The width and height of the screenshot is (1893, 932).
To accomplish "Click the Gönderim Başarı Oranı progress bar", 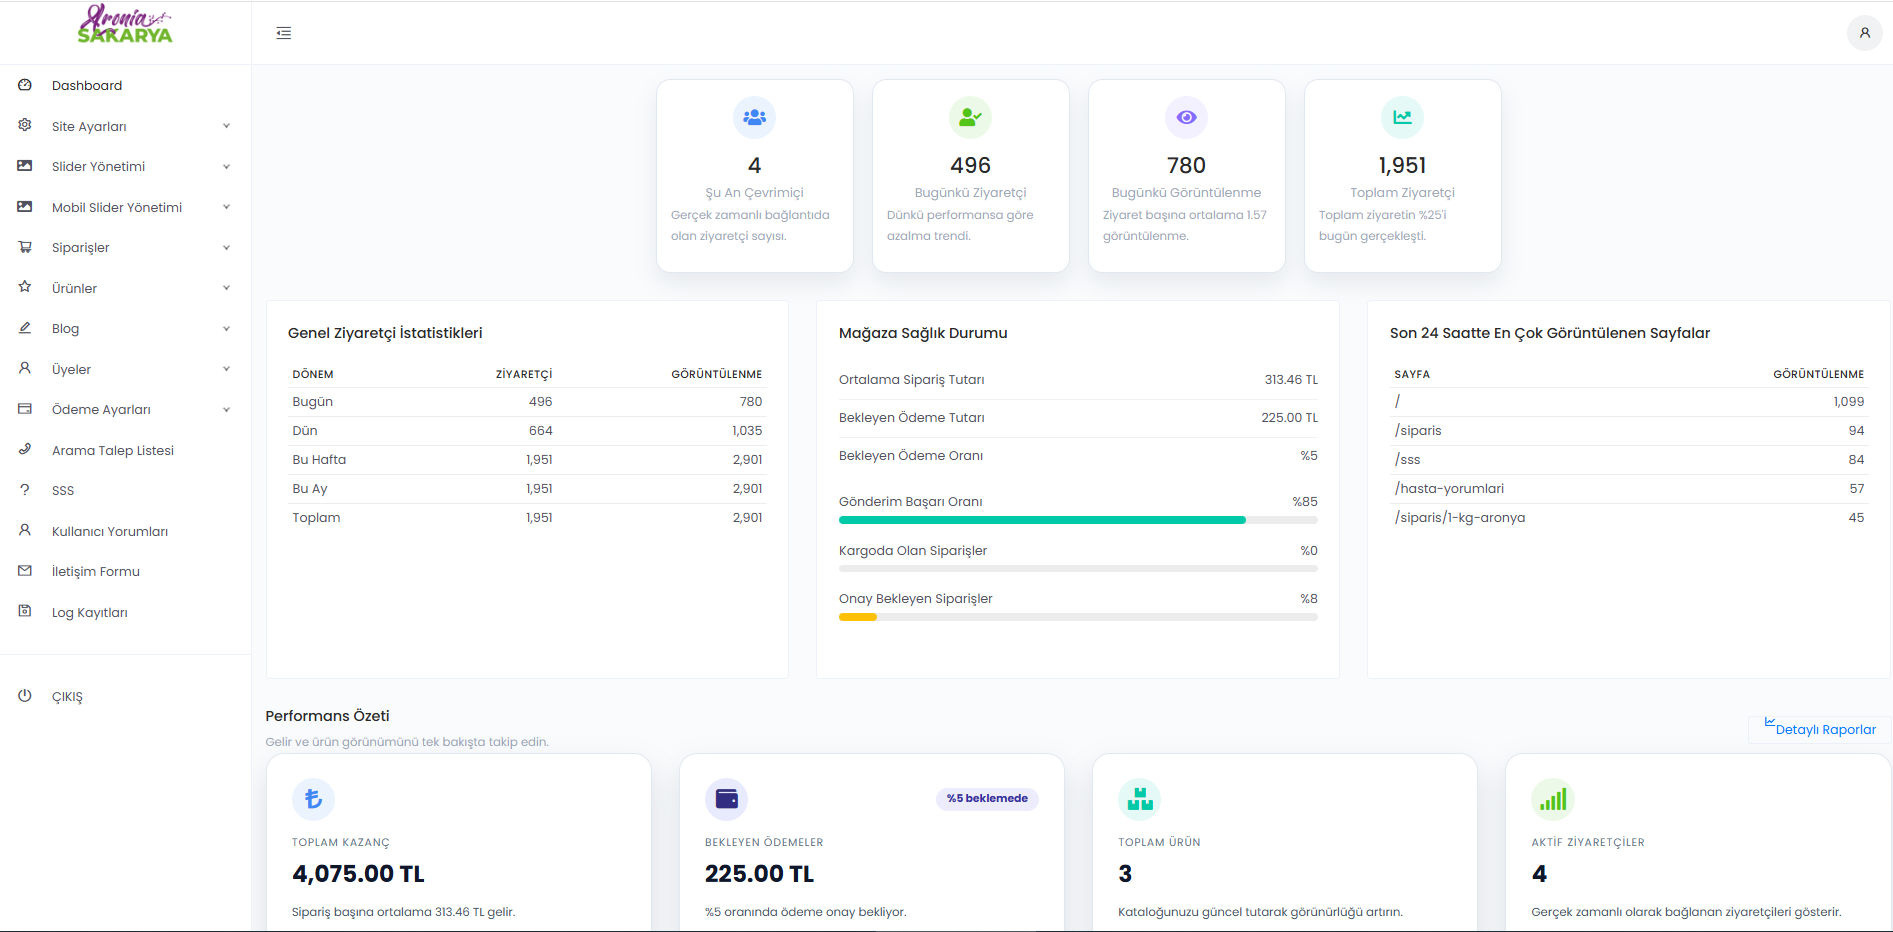I will [1078, 520].
